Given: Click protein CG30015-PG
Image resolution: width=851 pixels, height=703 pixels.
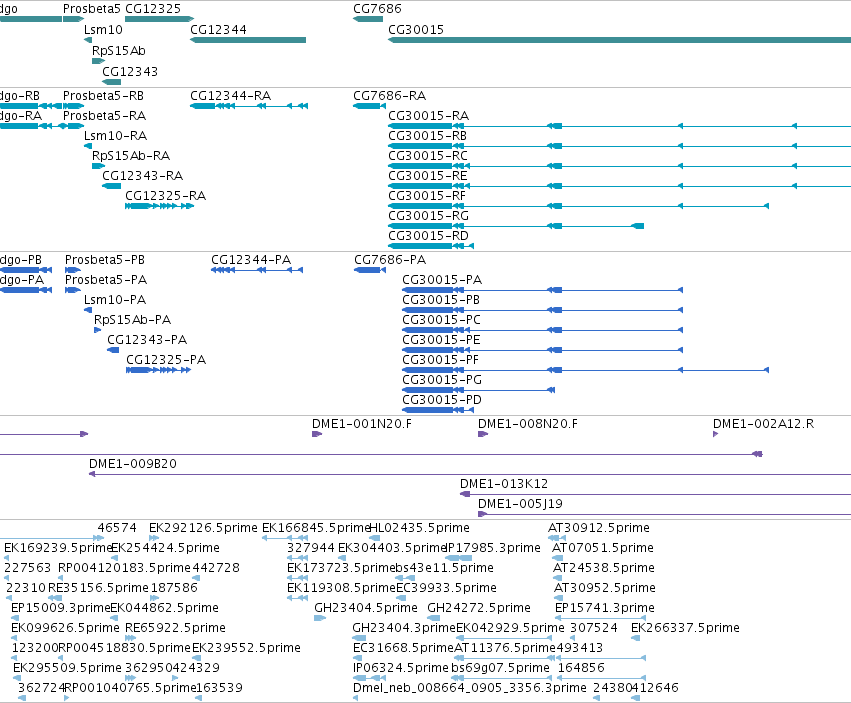Looking at the screenshot, I should pos(478,390).
